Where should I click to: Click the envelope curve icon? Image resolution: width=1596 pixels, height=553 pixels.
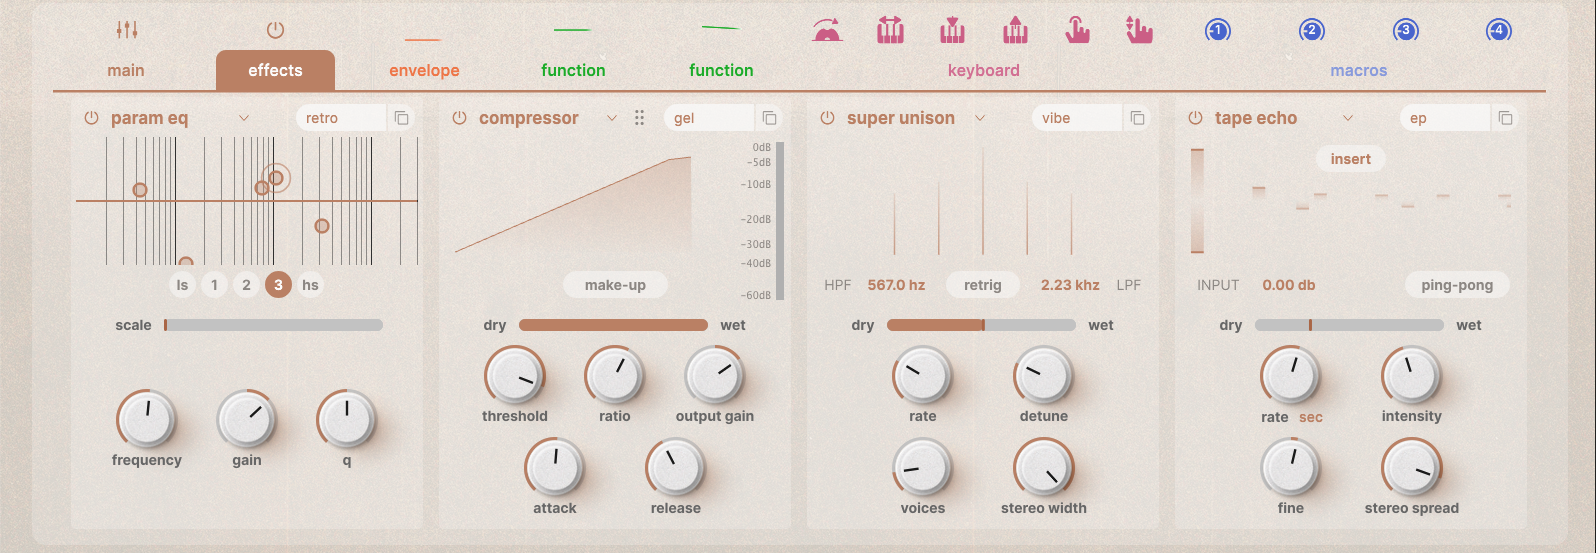coord(424,40)
